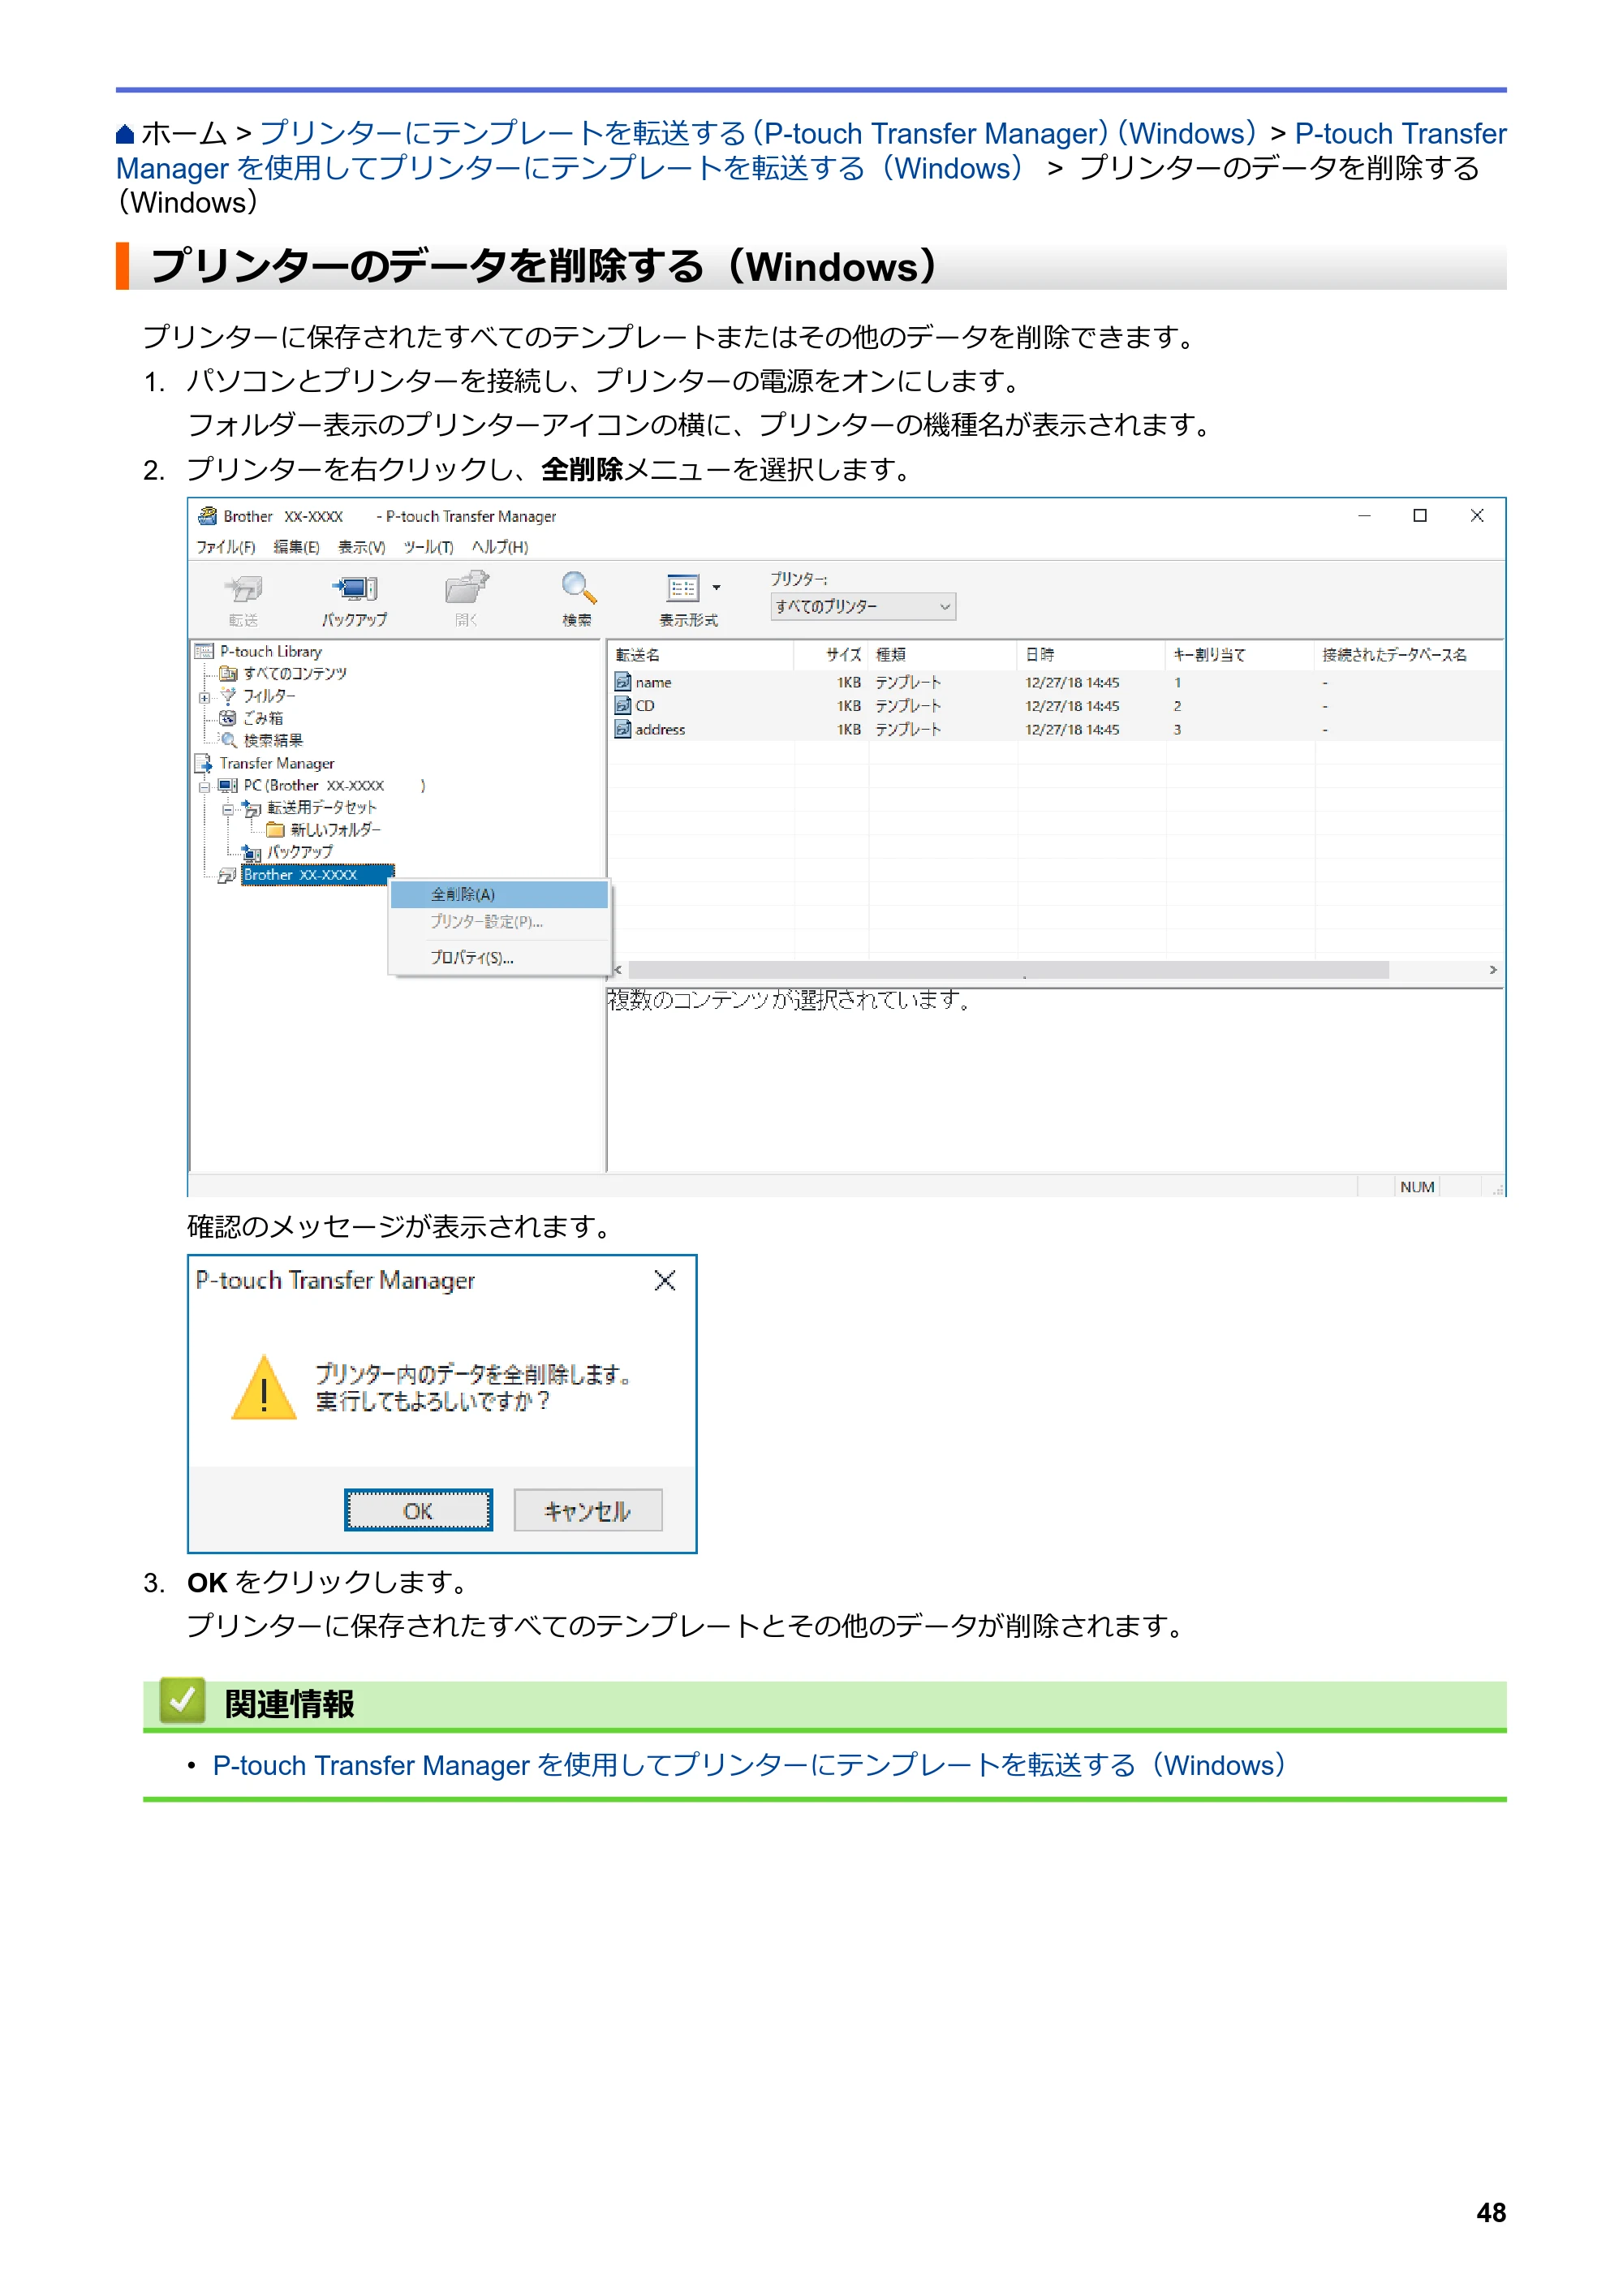Click OK in the confirmation dialog

point(418,1510)
